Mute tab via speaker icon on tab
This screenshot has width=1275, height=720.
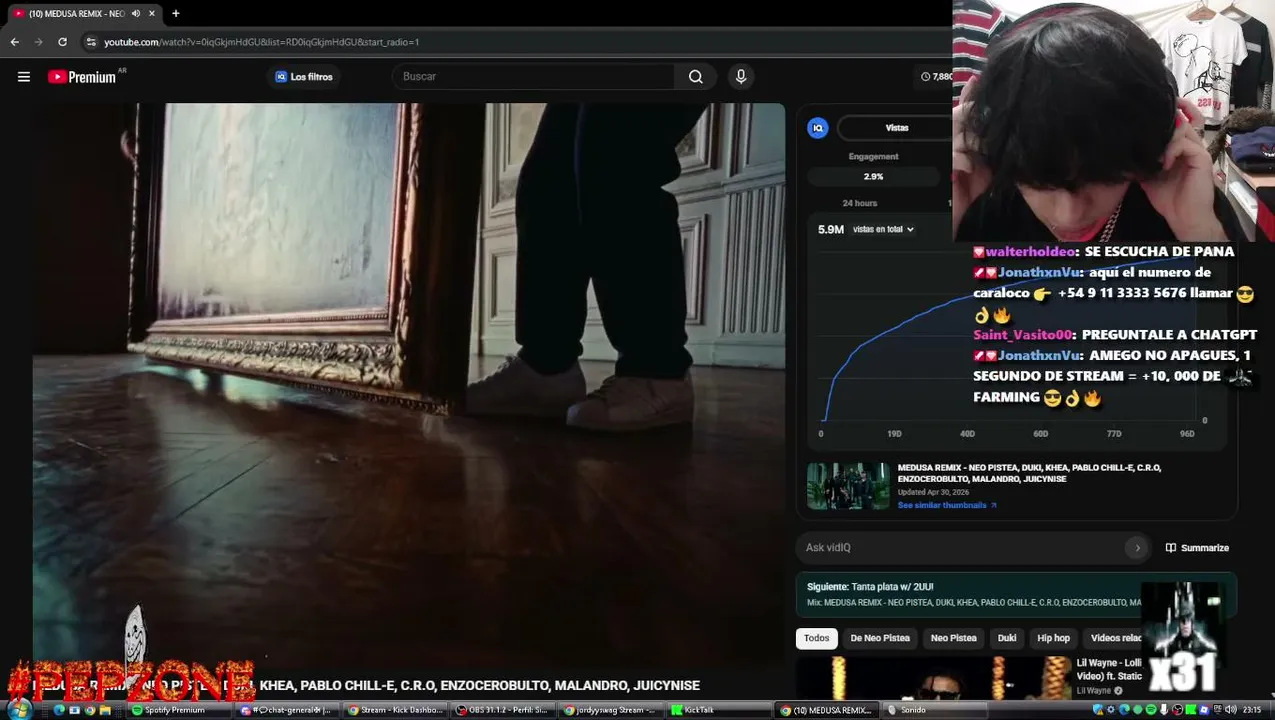[x=136, y=13]
